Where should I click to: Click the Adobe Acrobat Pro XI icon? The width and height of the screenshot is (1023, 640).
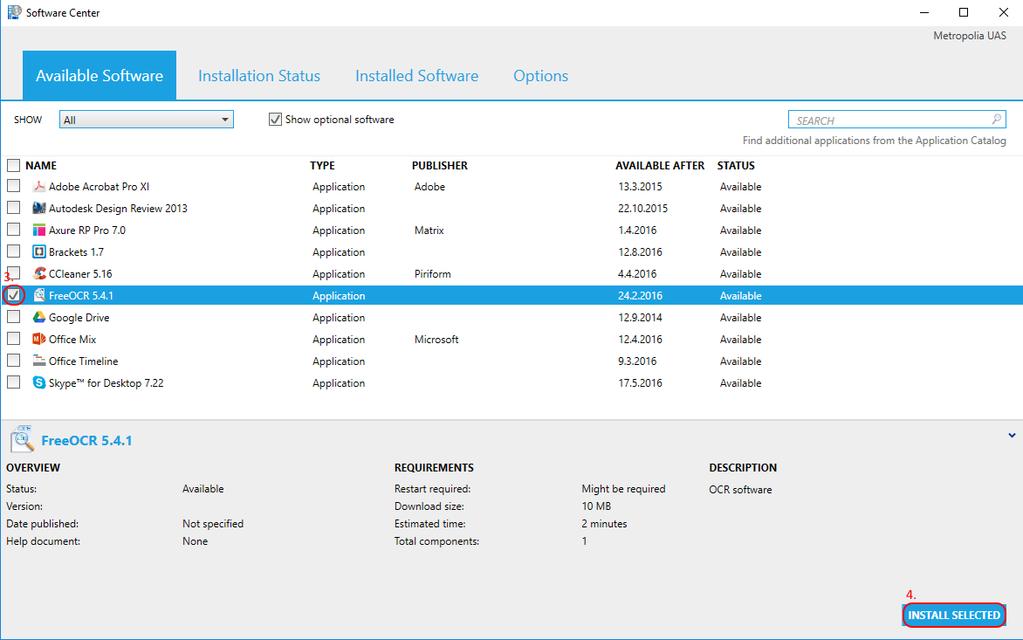[x=39, y=187]
